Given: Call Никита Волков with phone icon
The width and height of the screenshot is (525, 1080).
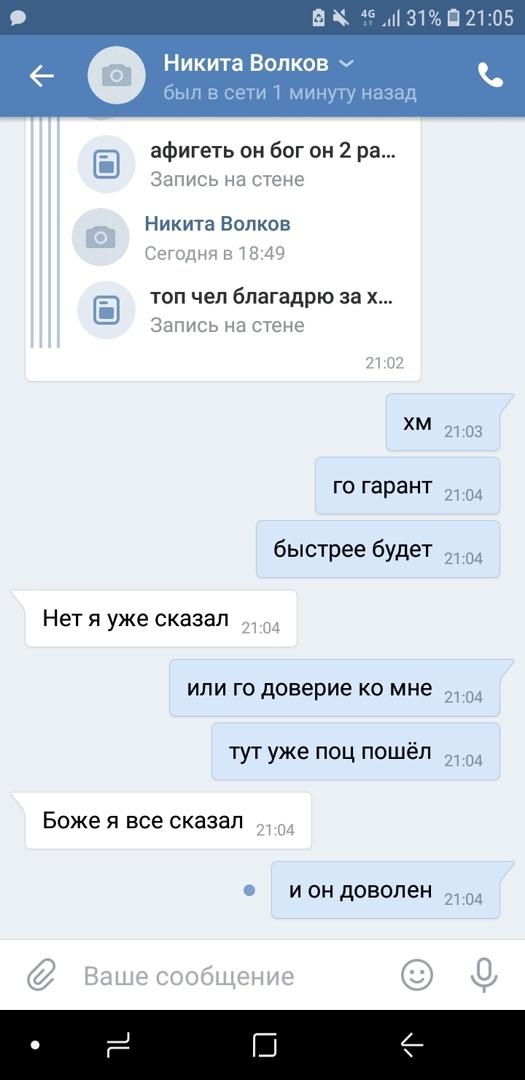Looking at the screenshot, I should point(490,76).
